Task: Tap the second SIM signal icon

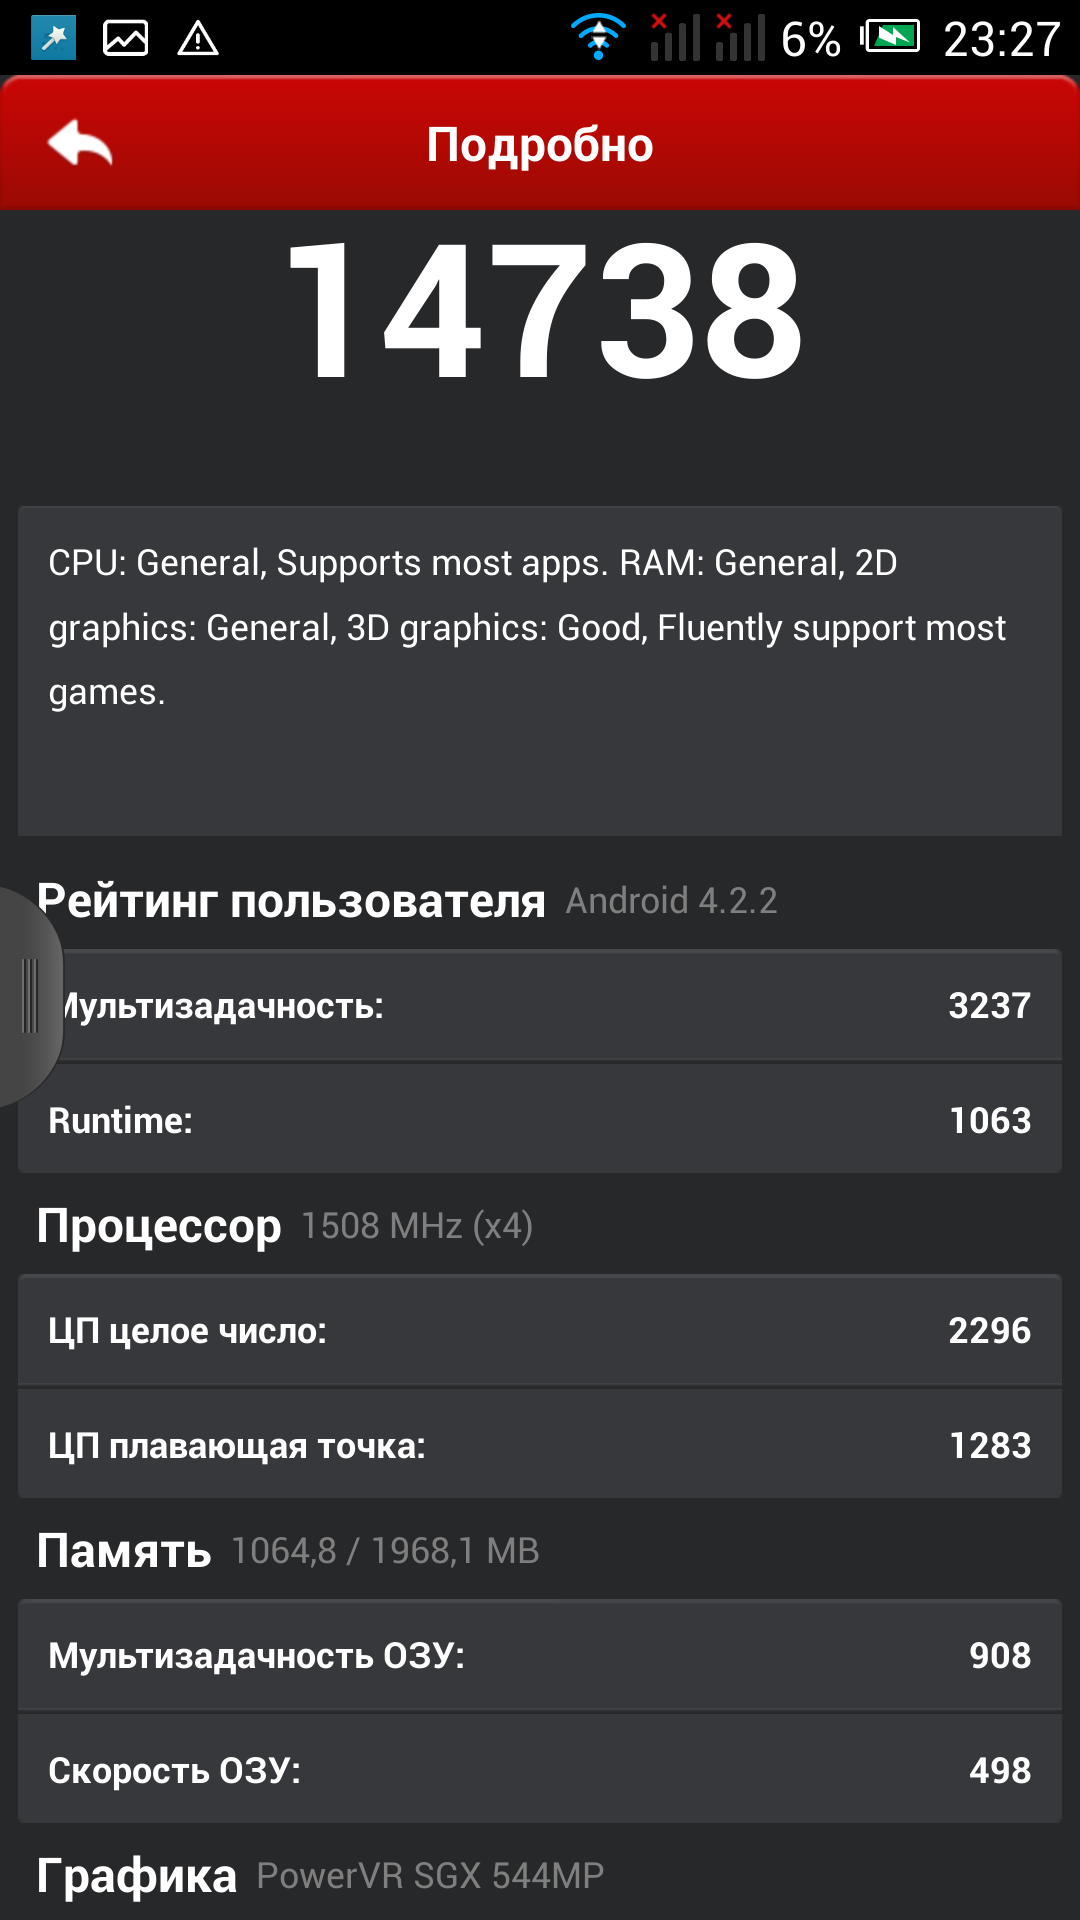Action: coord(740,38)
